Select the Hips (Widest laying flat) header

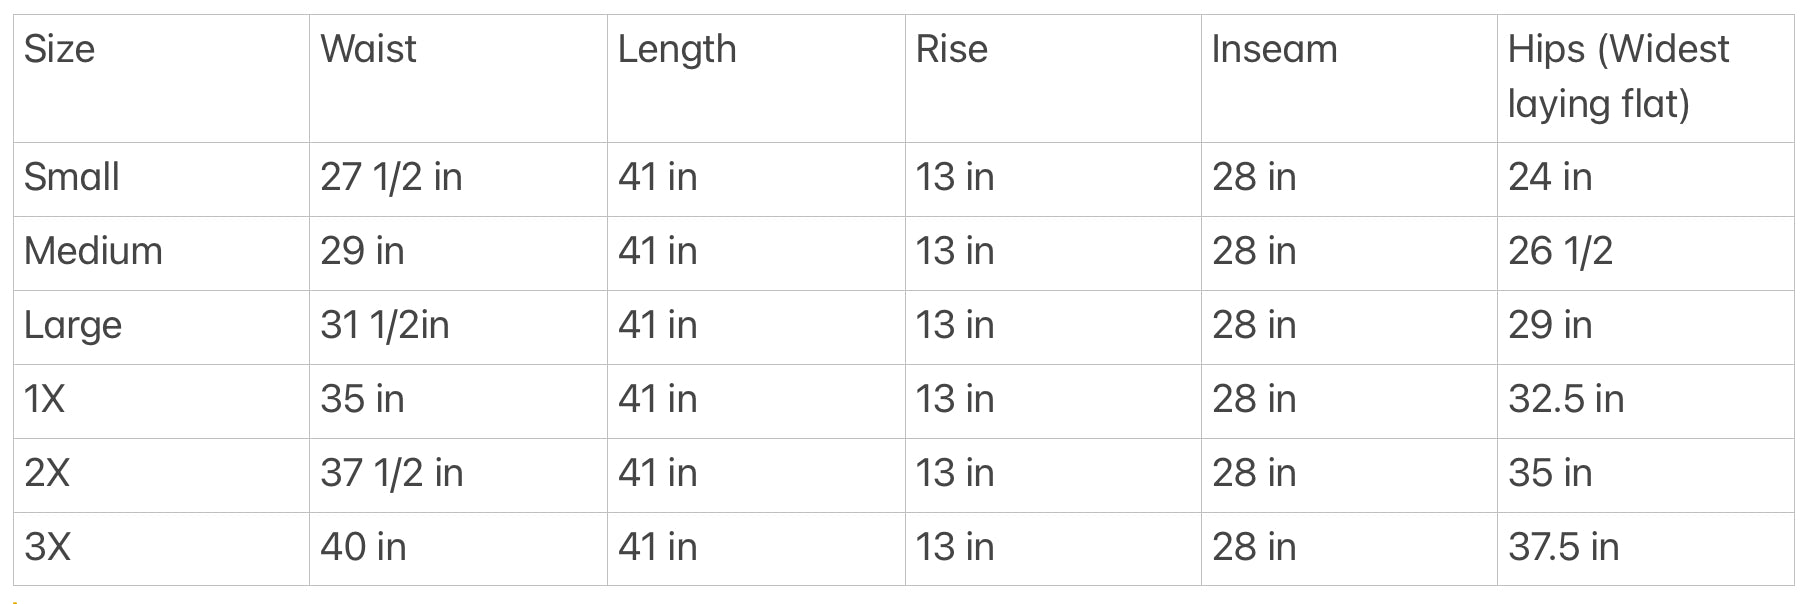click(1618, 76)
